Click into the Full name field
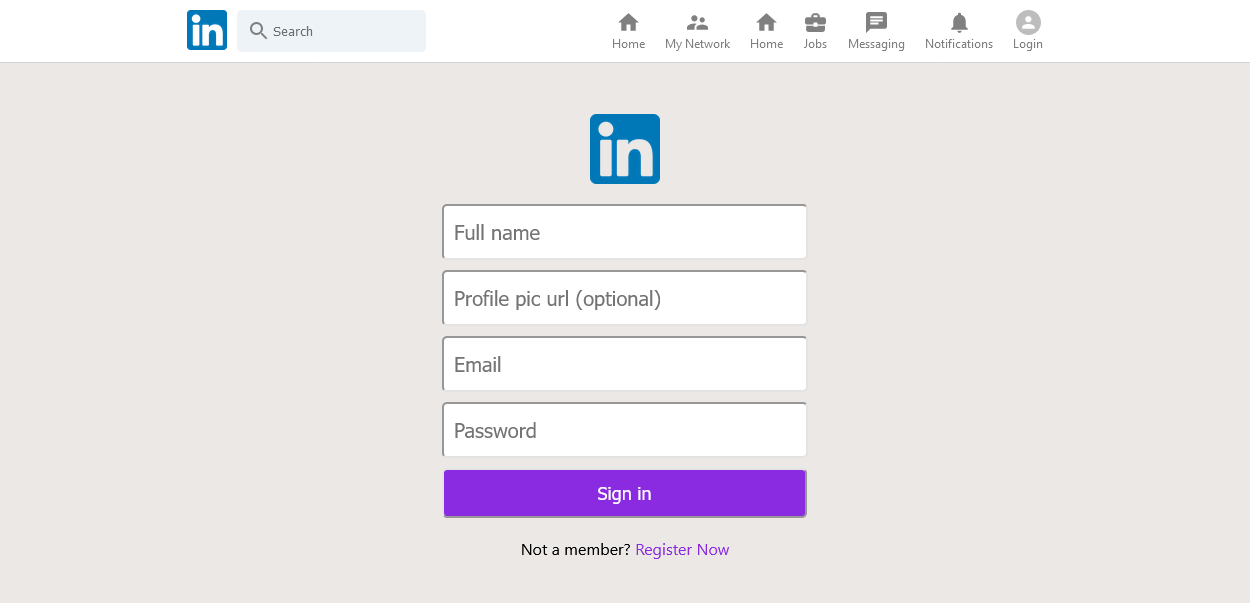The image size is (1250, 603). pos(625,232)
